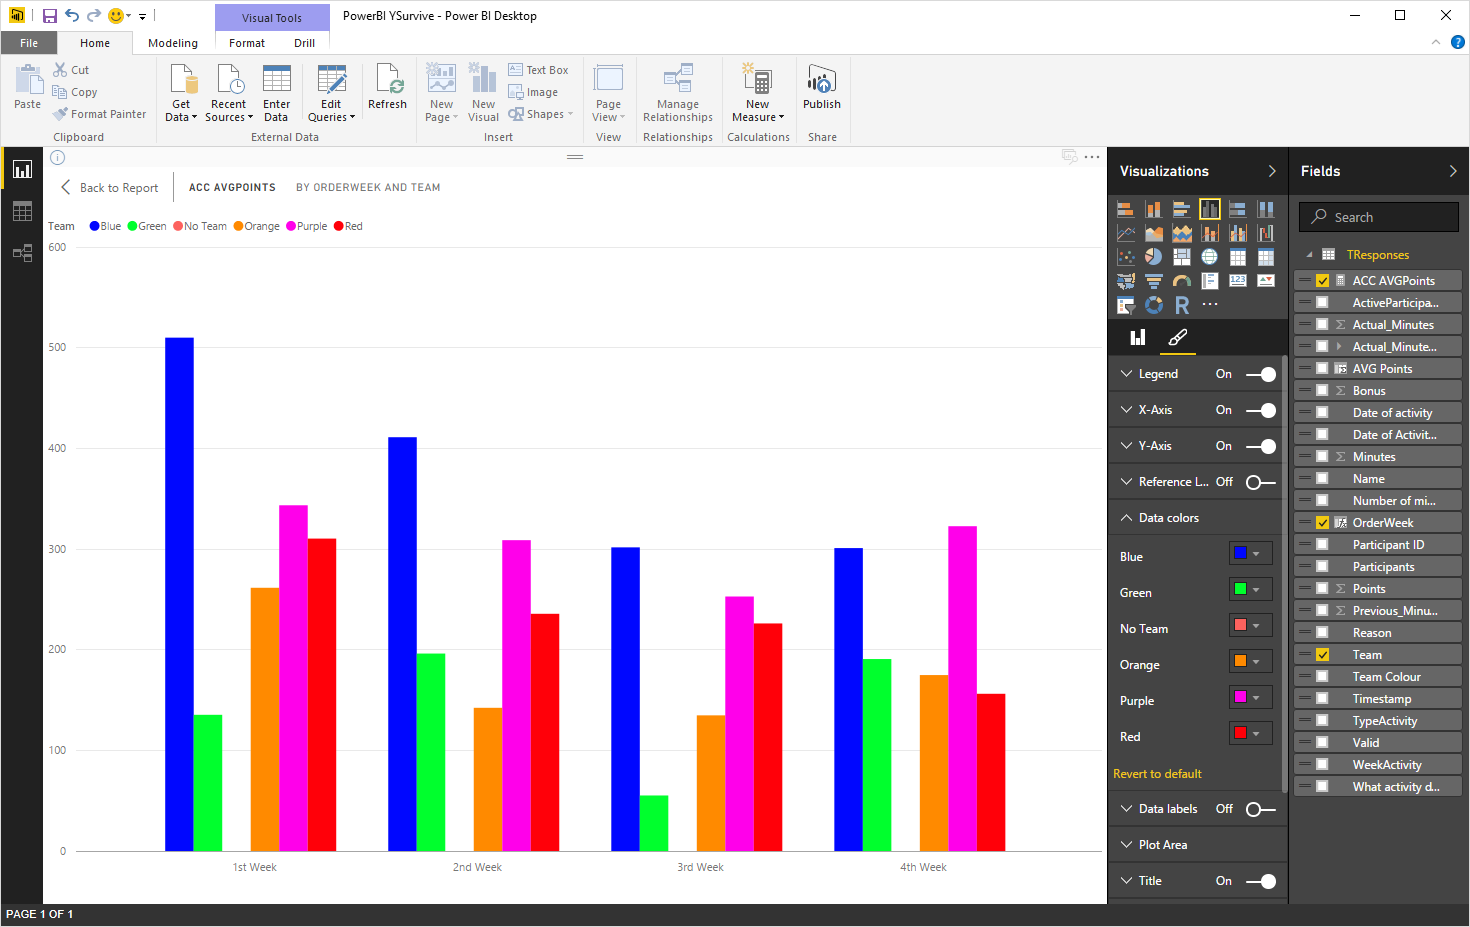The image size is (1470, 927).
Task: Check the Points field checkbox
Action: pos(1322,588)
